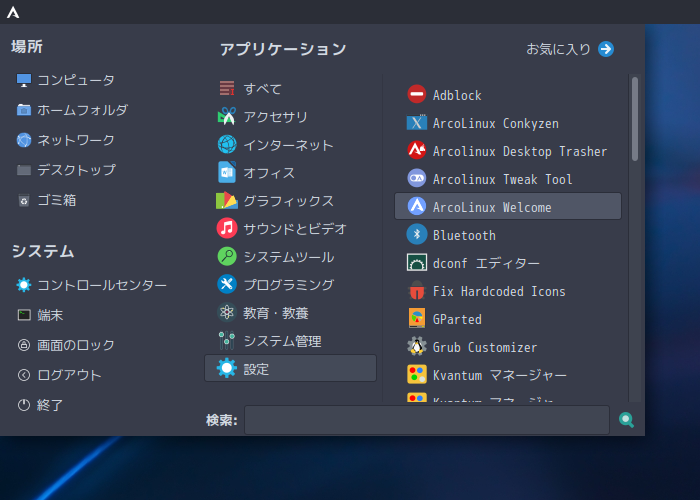Launch Adblock red stop icon
The width and height of the screenshot is (700, 500).
pos(417,94)
